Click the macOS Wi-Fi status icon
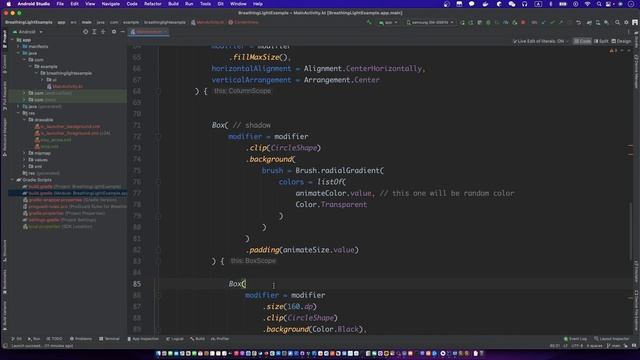 (x=587, y=4)
